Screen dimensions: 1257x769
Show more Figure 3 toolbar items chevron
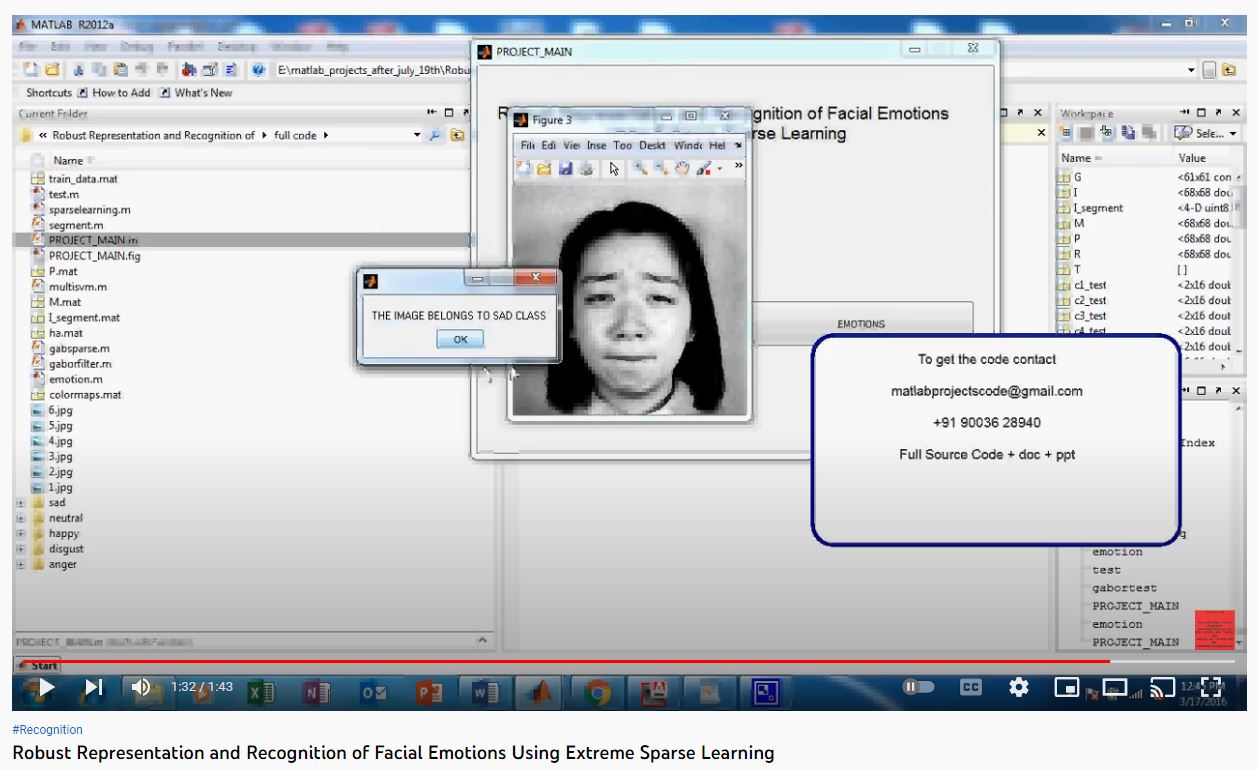point(739,166)
